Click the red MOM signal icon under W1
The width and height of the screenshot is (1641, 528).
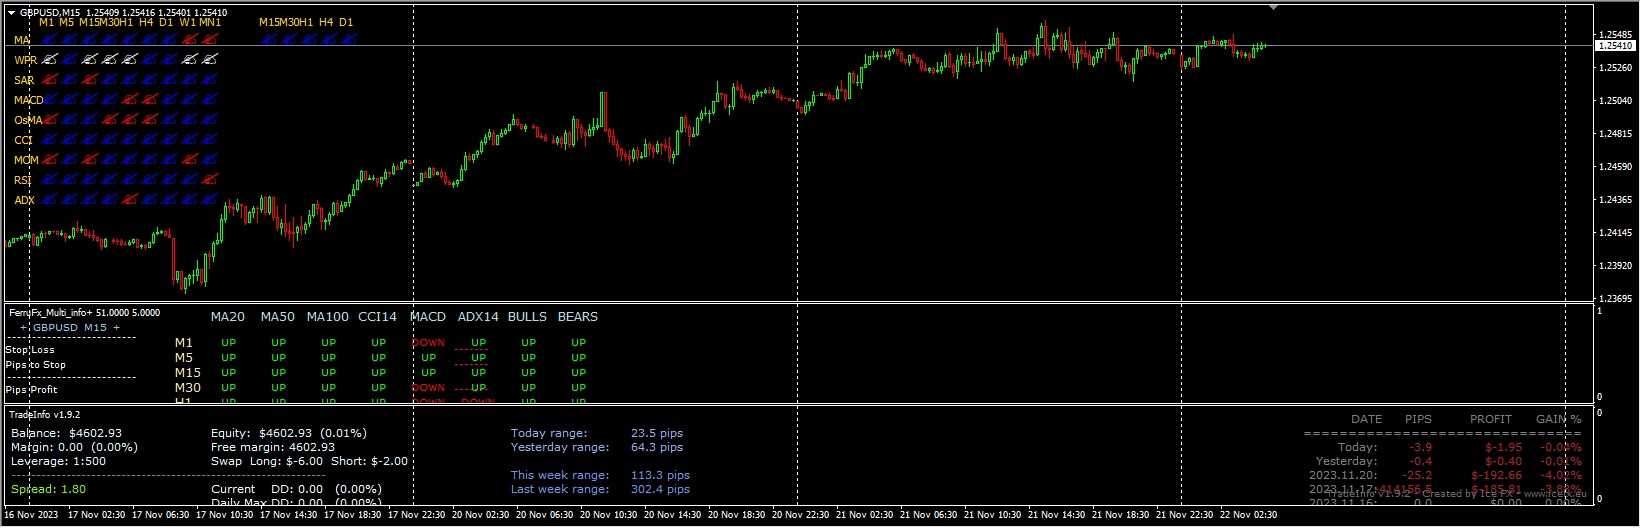click(x=189, y=159)
